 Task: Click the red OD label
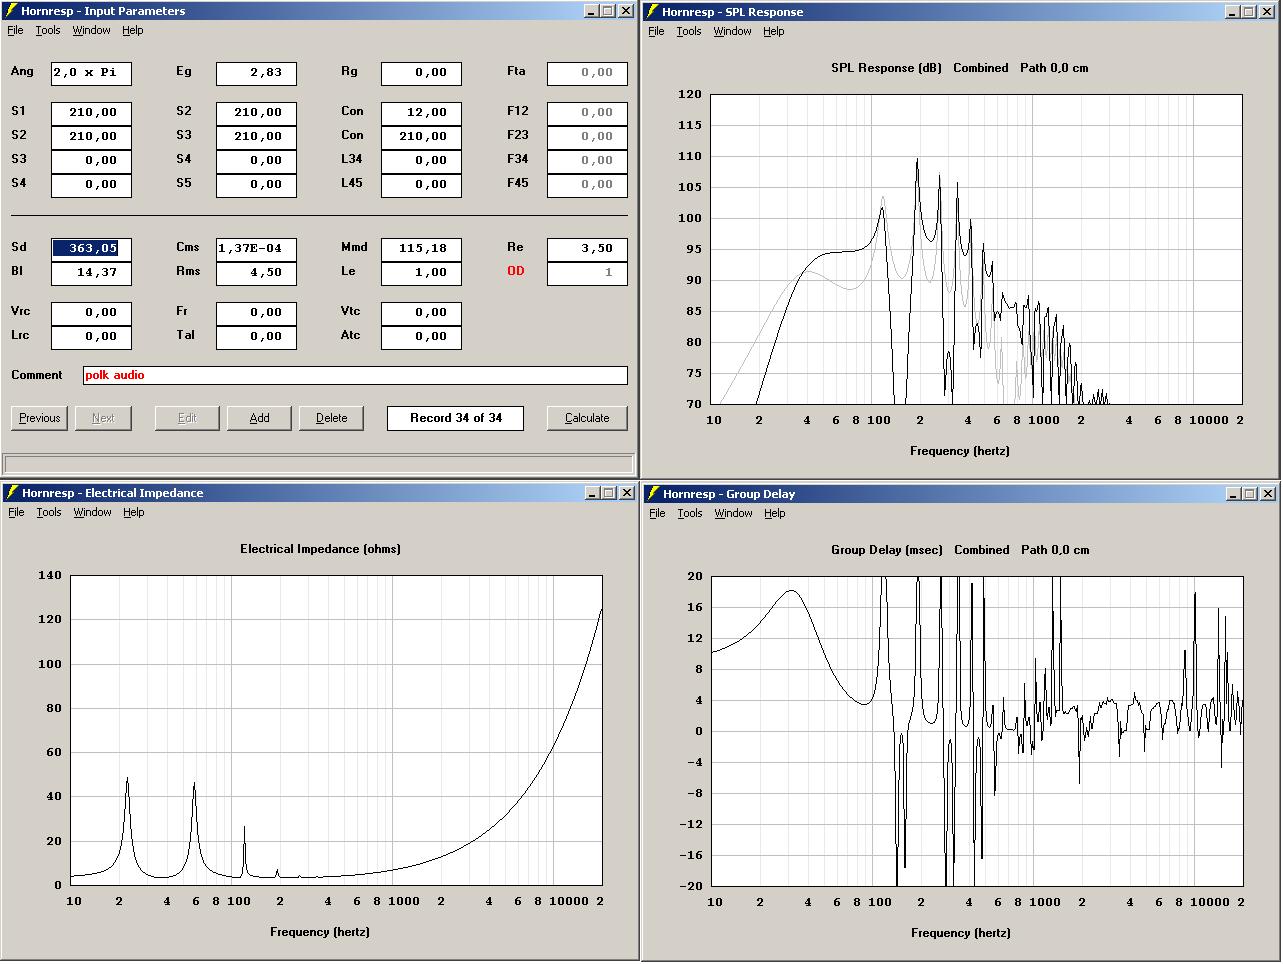(x=516, y=271)
